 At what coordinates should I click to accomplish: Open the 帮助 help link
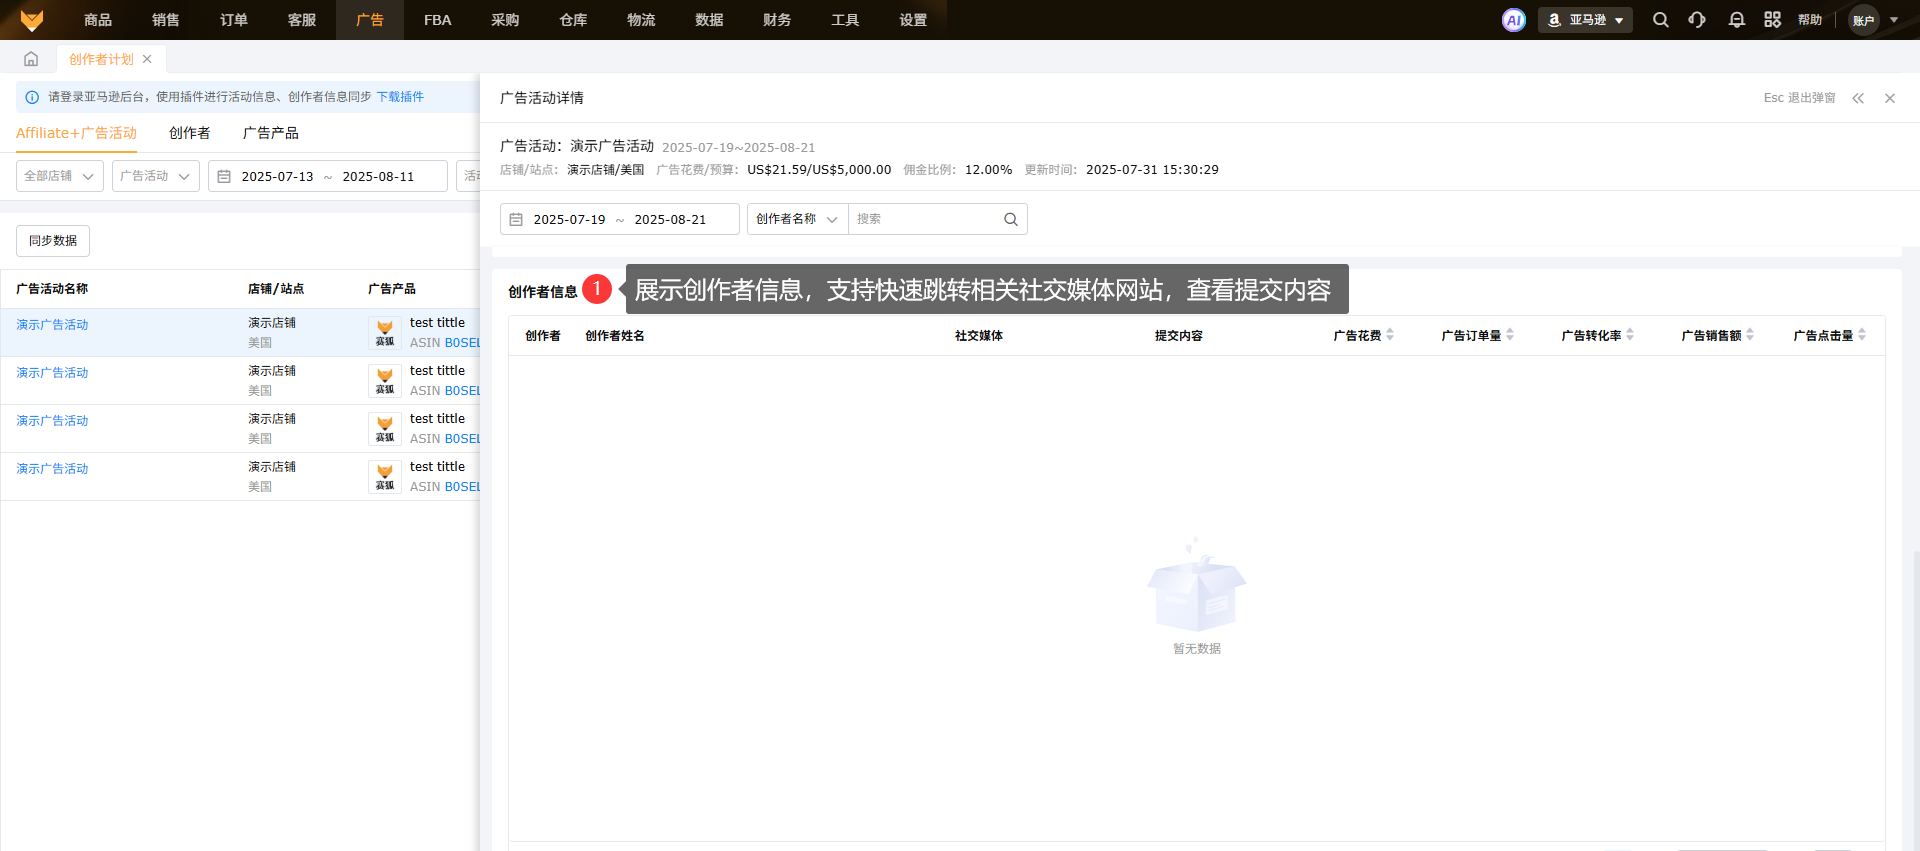click(1810, 20)
